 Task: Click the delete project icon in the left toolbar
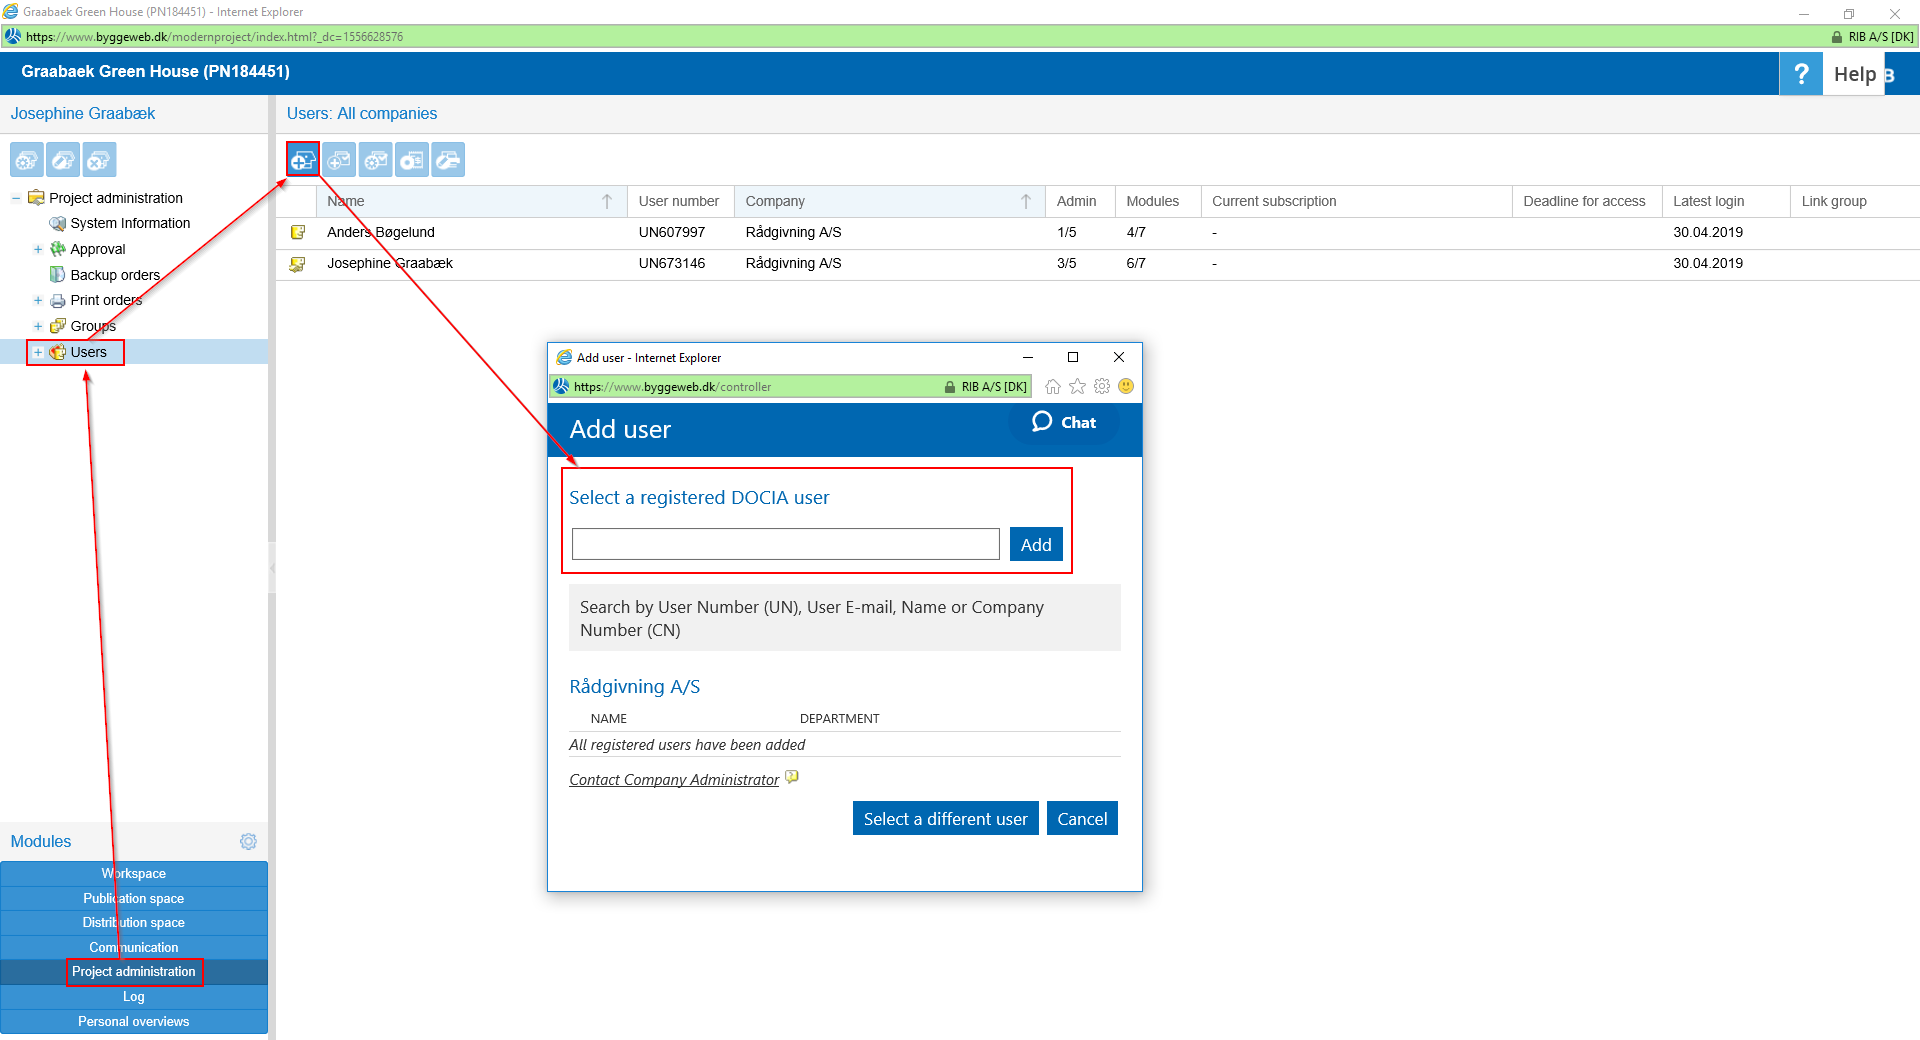[x=99, y=160]
